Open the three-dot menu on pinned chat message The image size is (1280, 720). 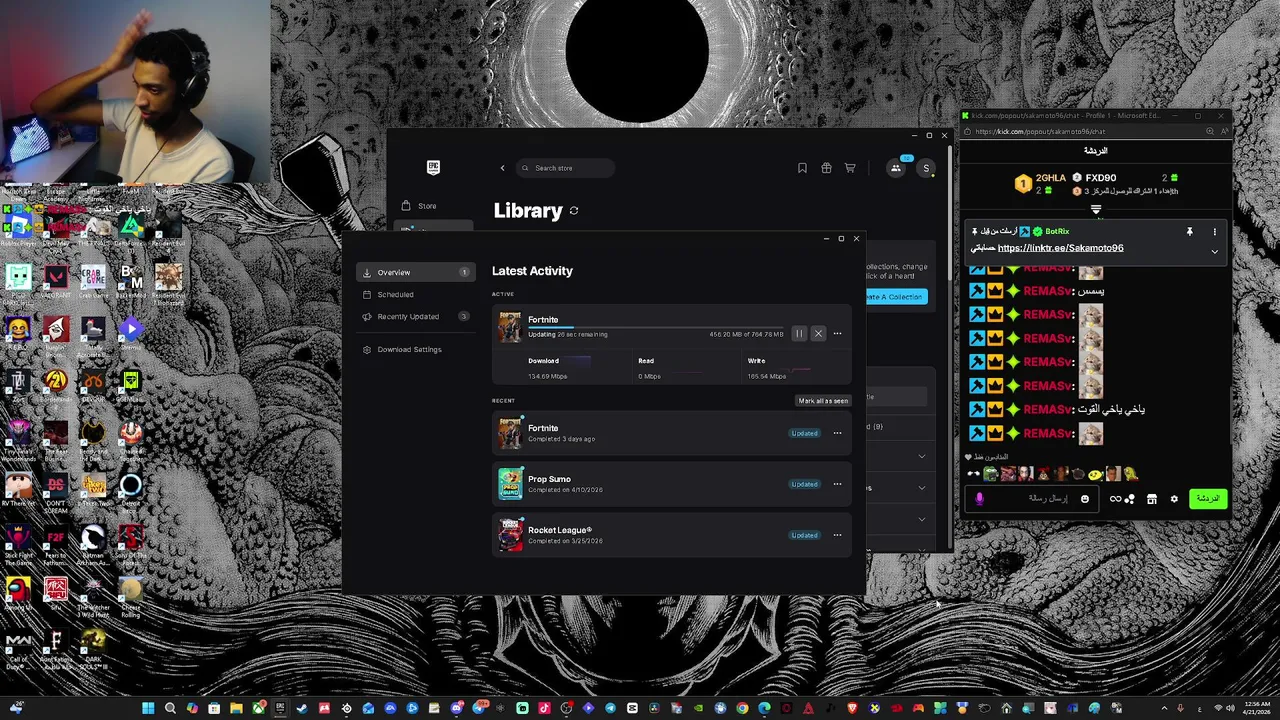pos(1215,232)
